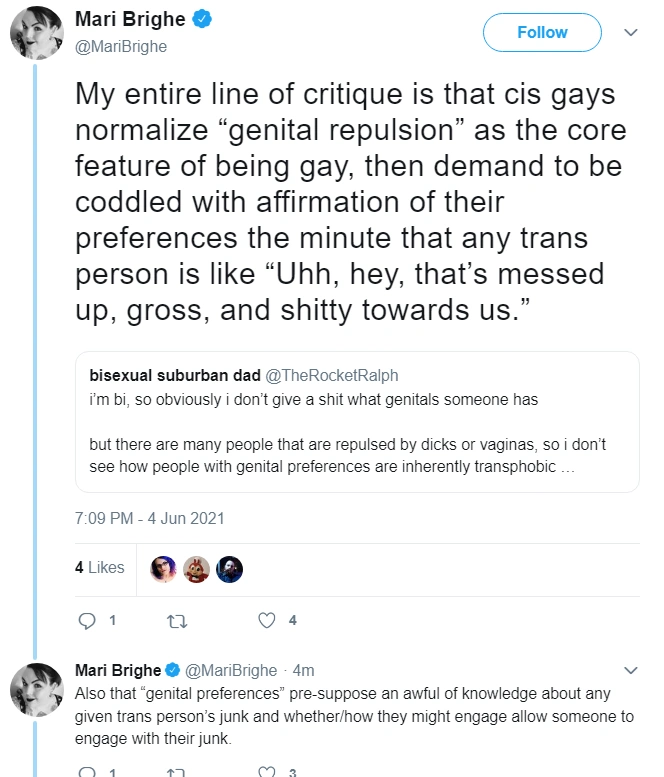Open the 7:09 PM timestamp link
This screenshot has height=777, width=664.
150,518
